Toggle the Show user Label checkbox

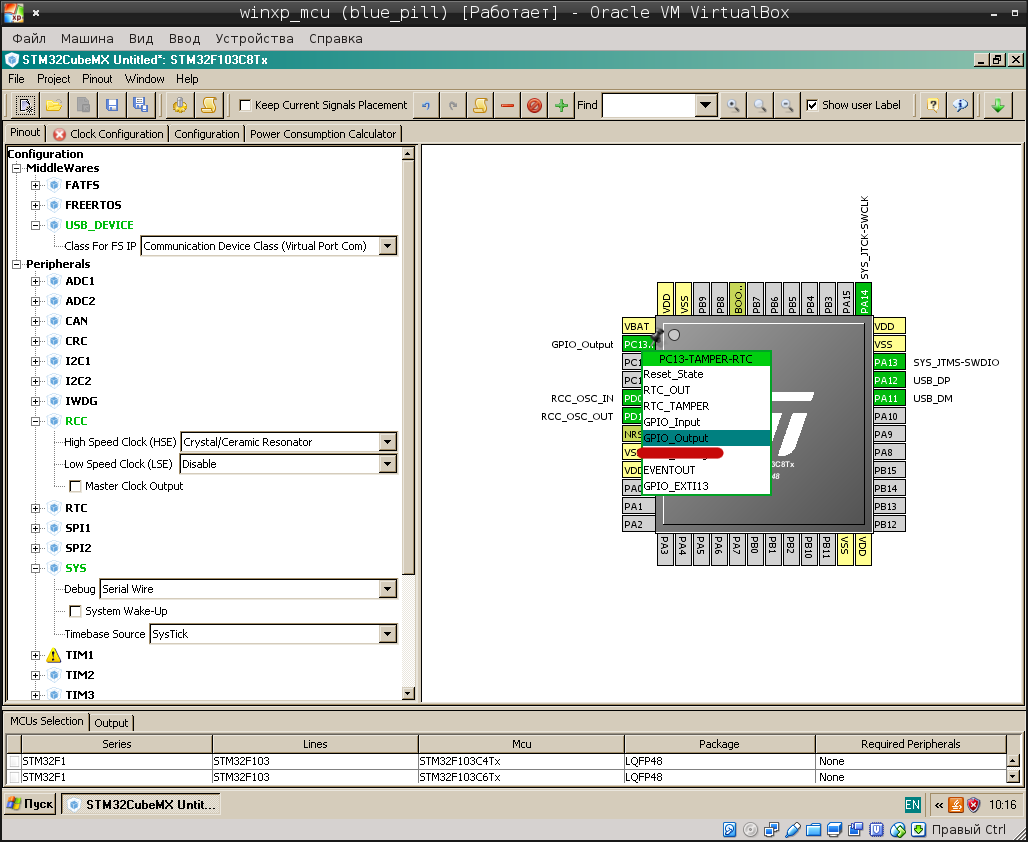812,105
